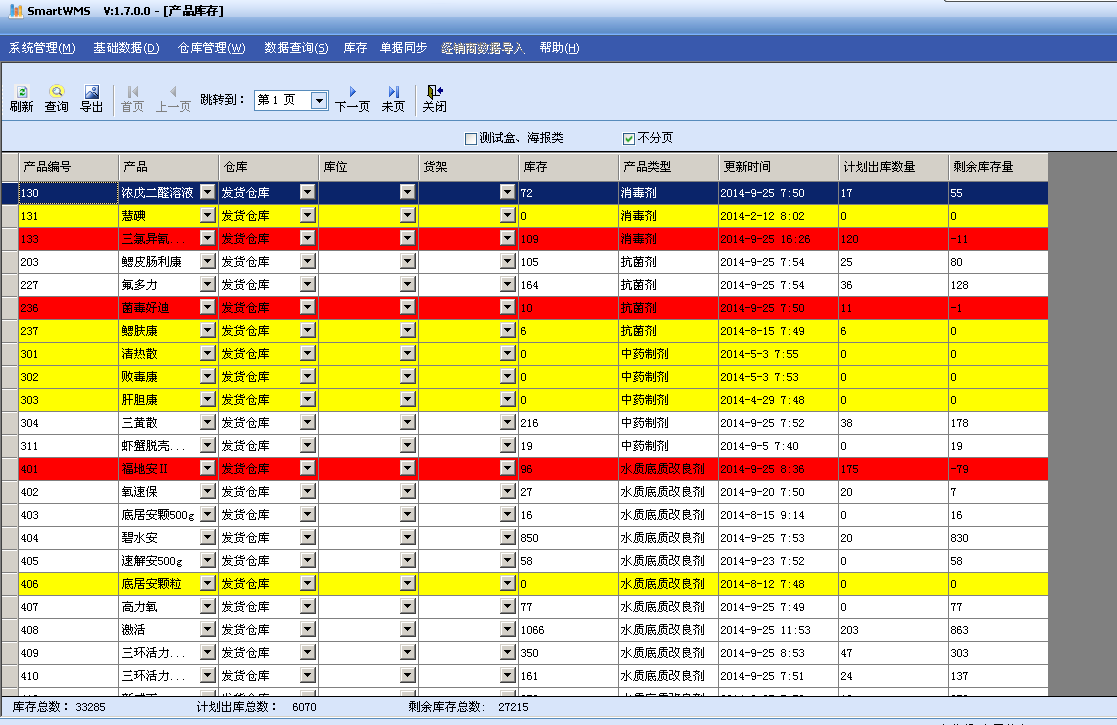Click the 剩余库存量 cell for product 404
The height and width of the screenshot is (725, 1117).
click(x=997, y=538)
